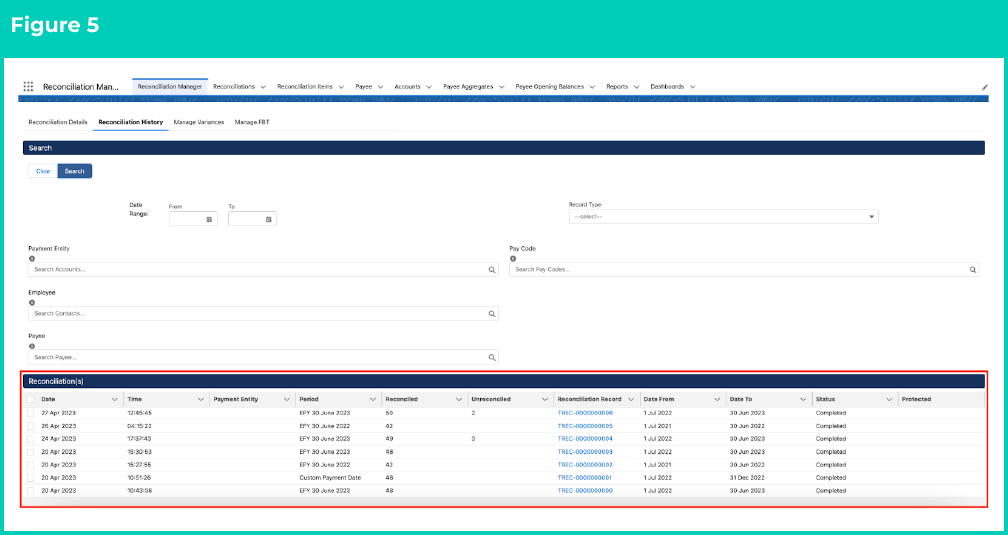The width and height of the screenshot is (1008, 535).
Task: Expand the Payee Opening Balances nav chevron
Action: (x=592, y=87)
